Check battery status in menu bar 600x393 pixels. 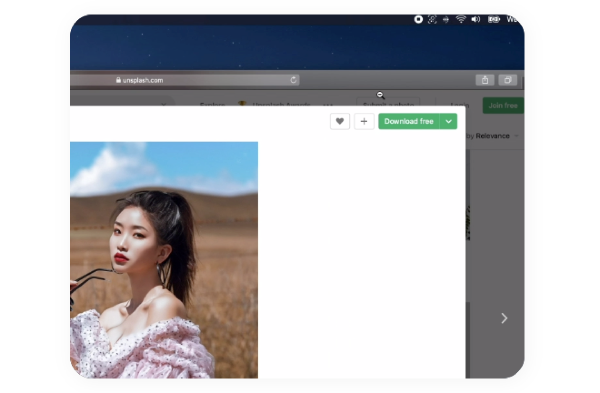click(x=494, y=19)
